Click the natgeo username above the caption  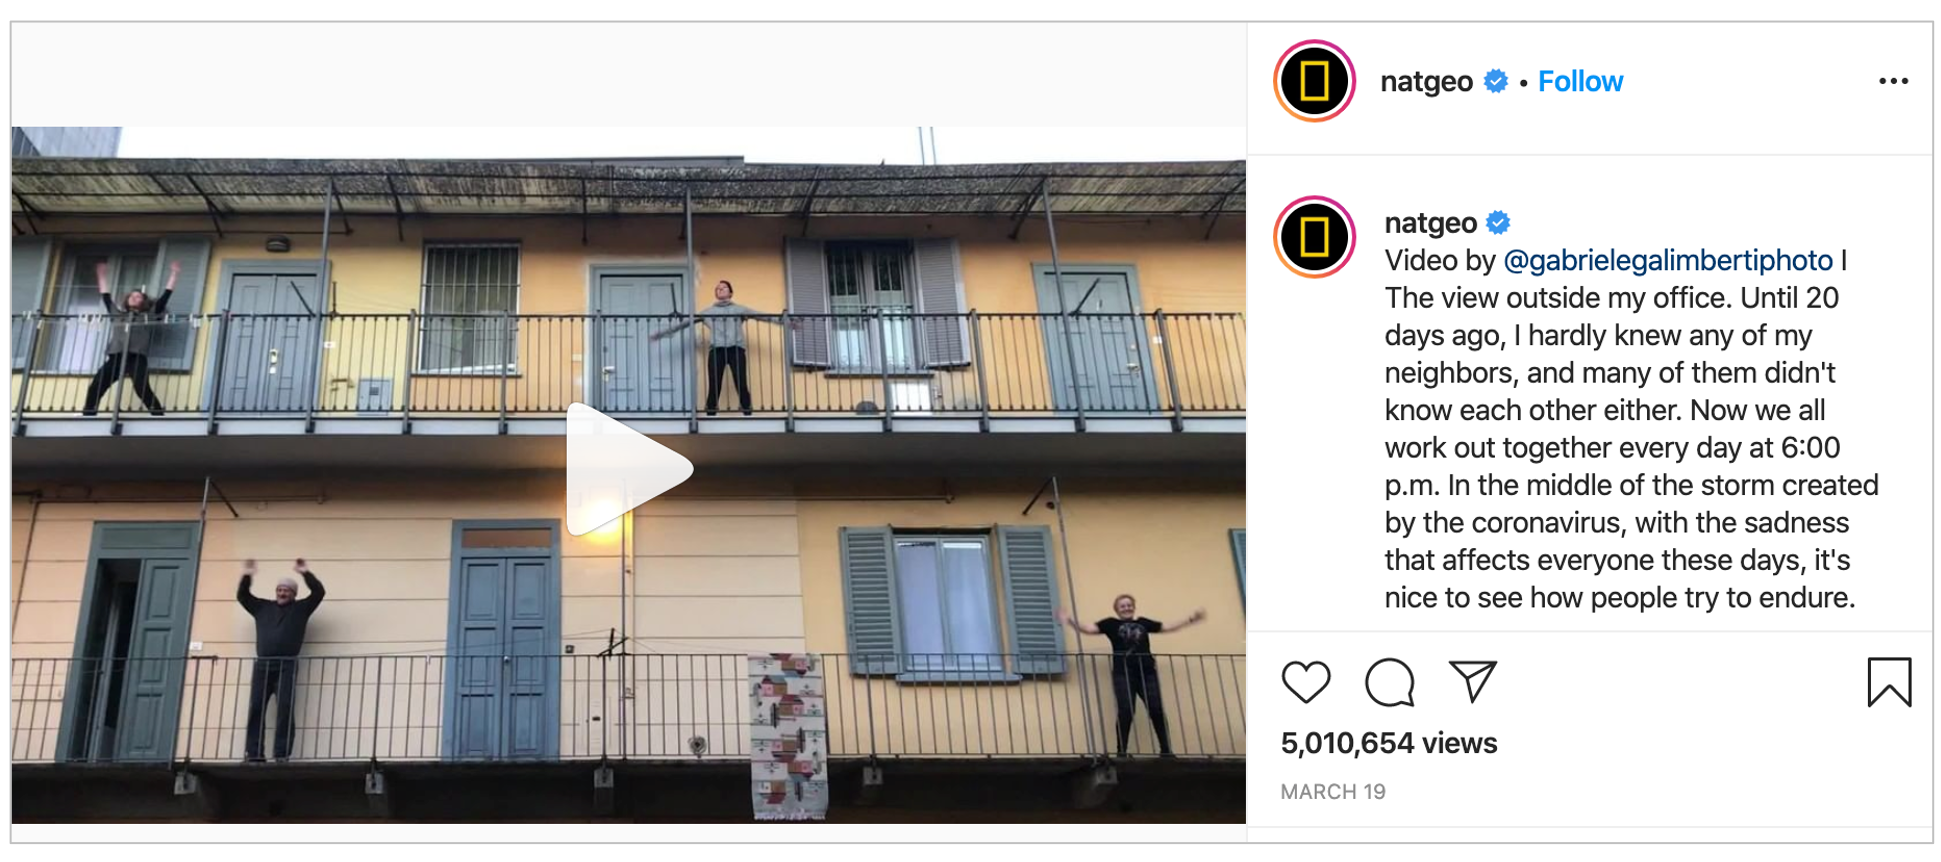pos(1430,222)
